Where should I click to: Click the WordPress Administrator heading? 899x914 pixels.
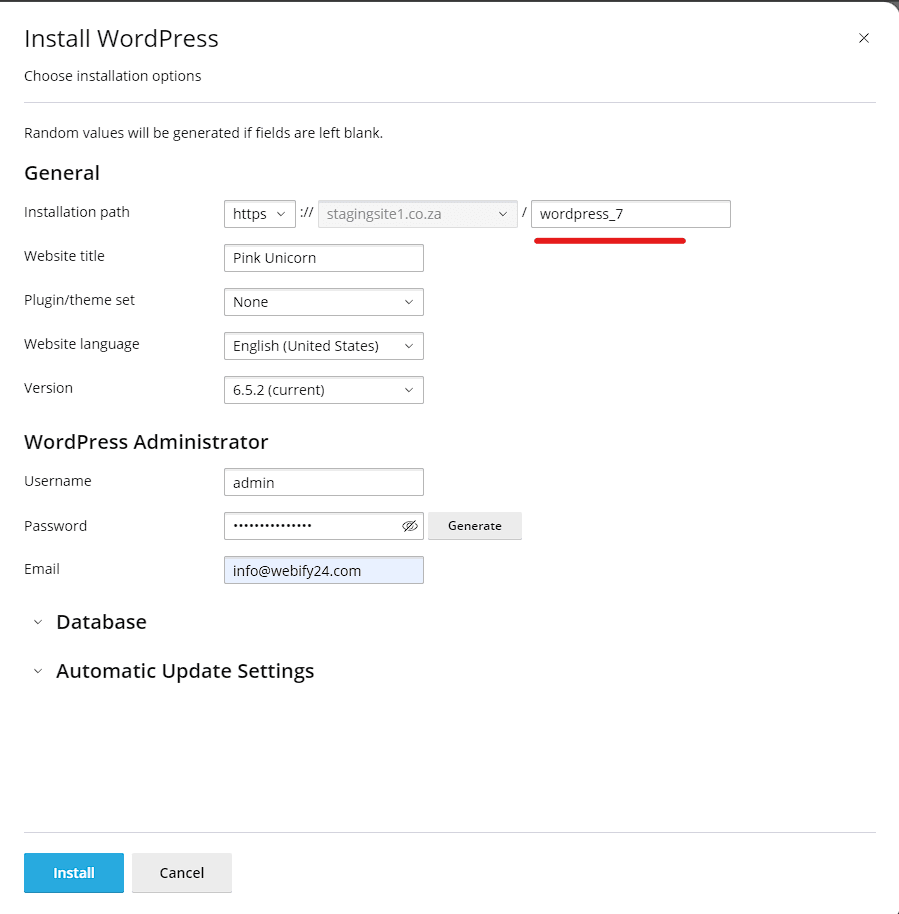[146, 442]
